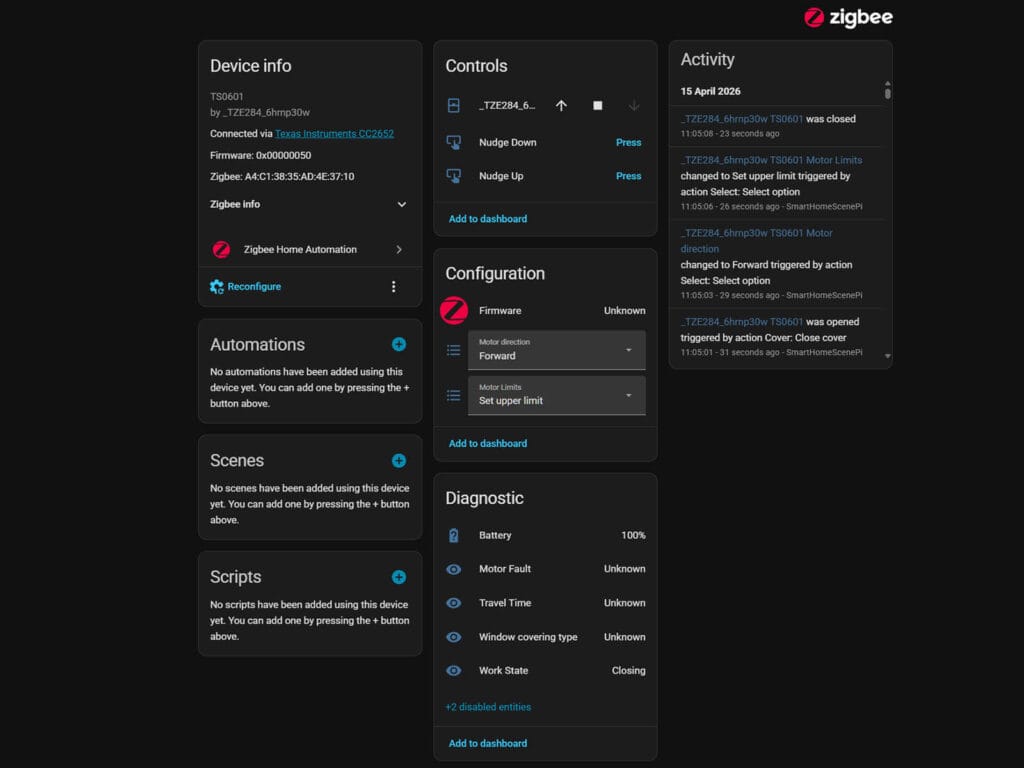1024x768 pixels.
Task: Click the eye icon beside Work State
Action: 454,671
